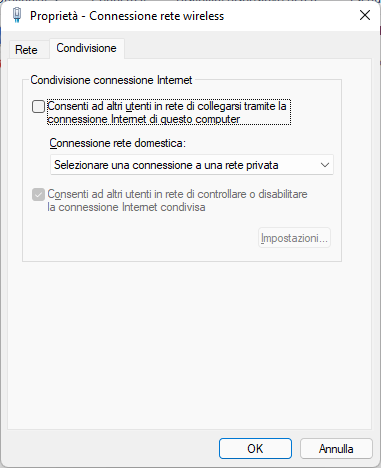Viewport: 381px width, 468px height.
Task: Confirm with the OK button
Action: click(255, 449)
